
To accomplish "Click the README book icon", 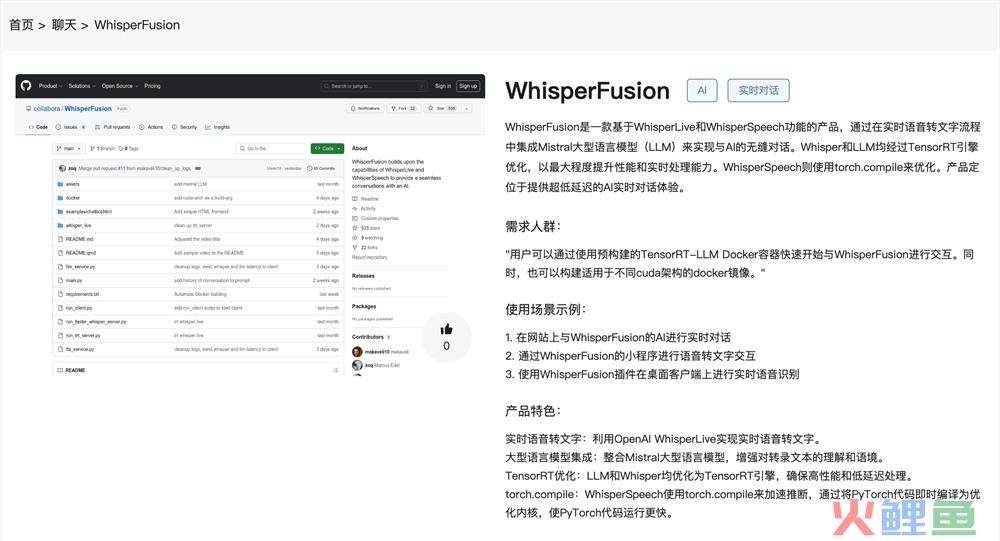I will point(60,370).
